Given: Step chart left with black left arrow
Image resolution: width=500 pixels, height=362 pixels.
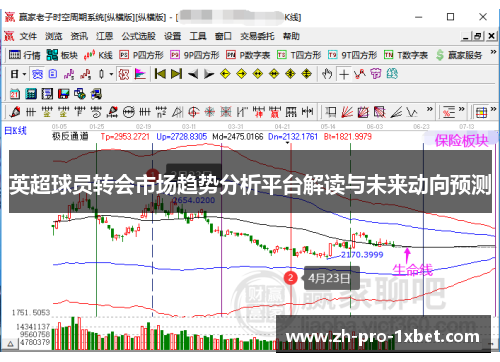Looking at the screenshot, I should [x=193, y=74].
